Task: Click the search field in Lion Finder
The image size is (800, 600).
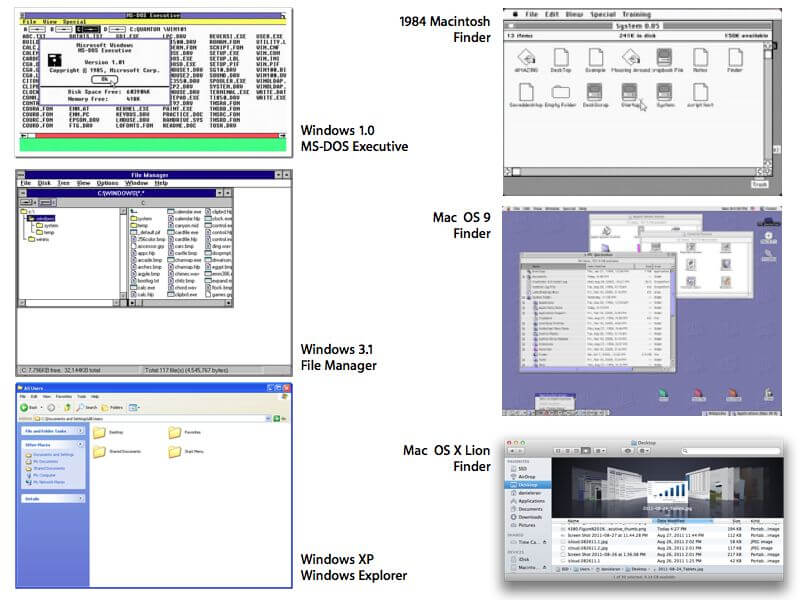Action: [x=730, y=451]
